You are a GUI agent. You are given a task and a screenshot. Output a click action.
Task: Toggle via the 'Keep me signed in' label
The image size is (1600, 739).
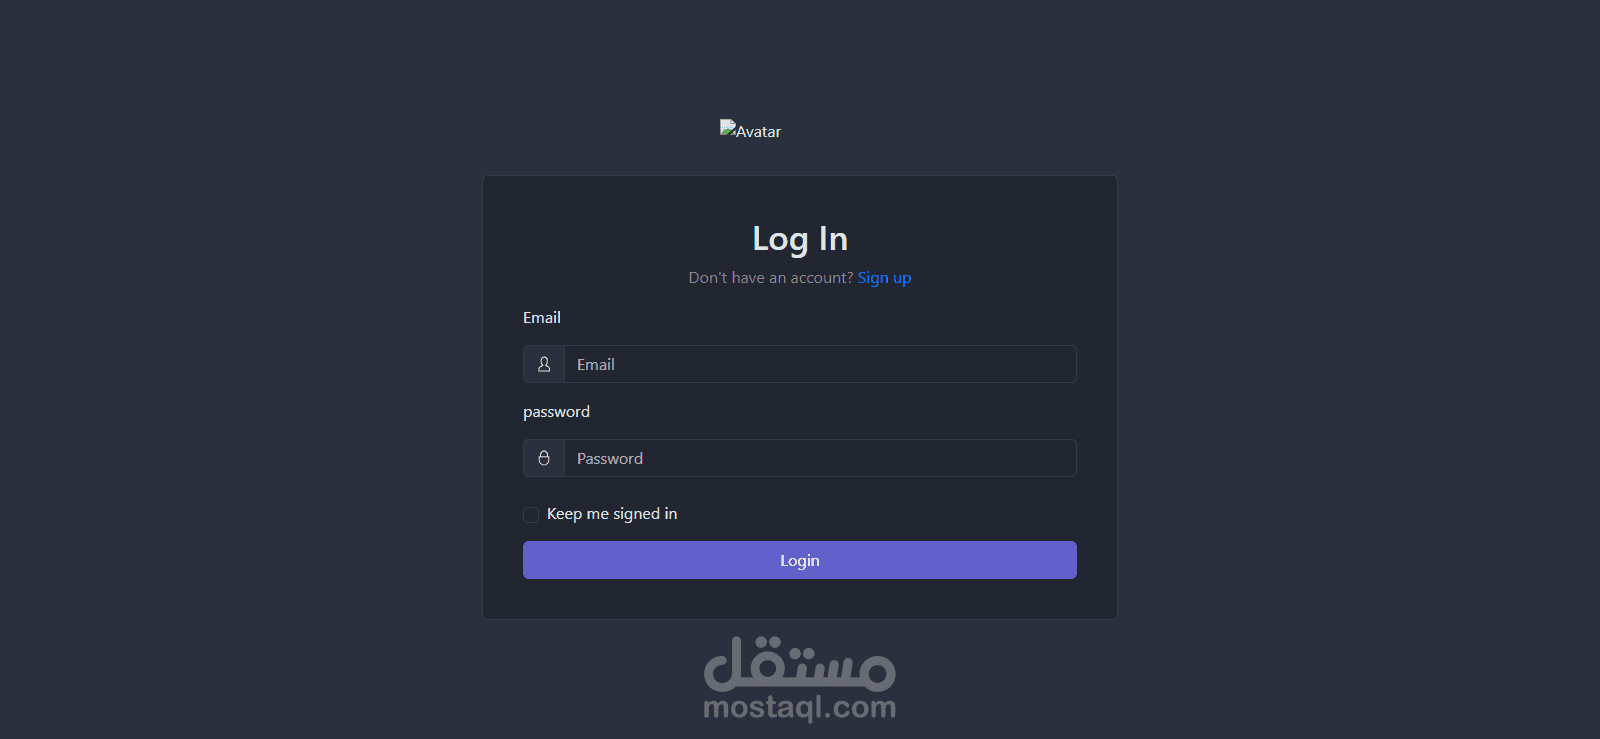tap(612, 514)
